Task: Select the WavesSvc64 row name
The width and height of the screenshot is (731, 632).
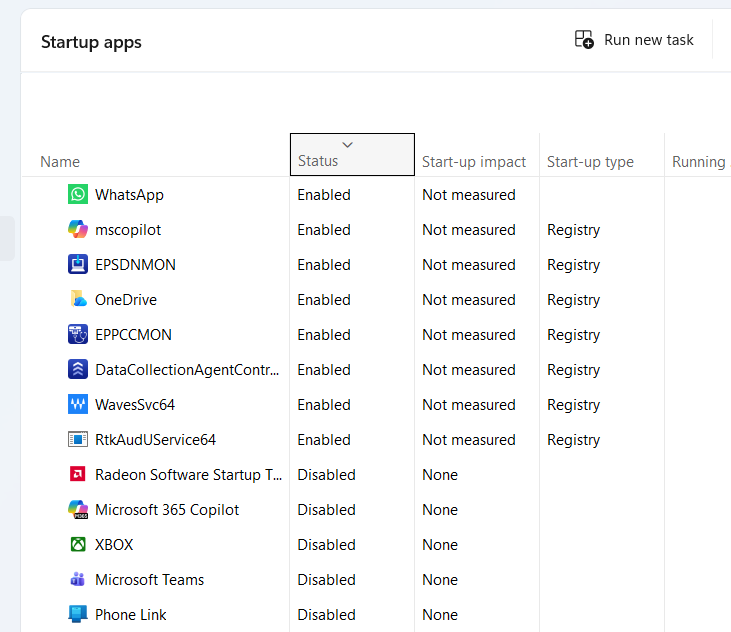Action: pyautogui.click(x=135, y=405)
